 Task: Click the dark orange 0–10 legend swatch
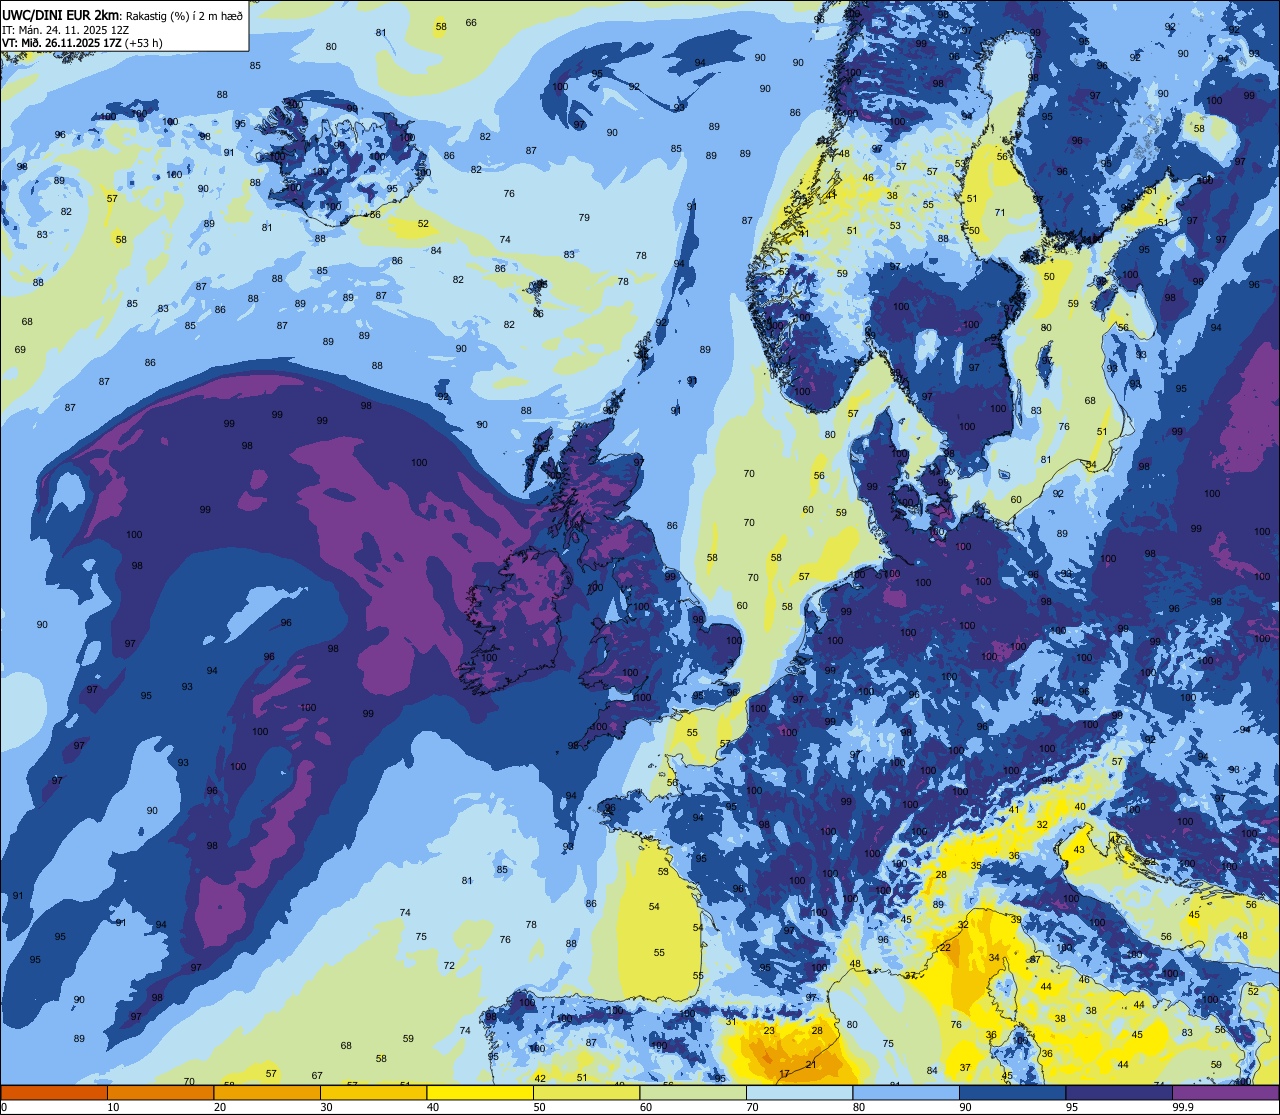coord(54,1093)
